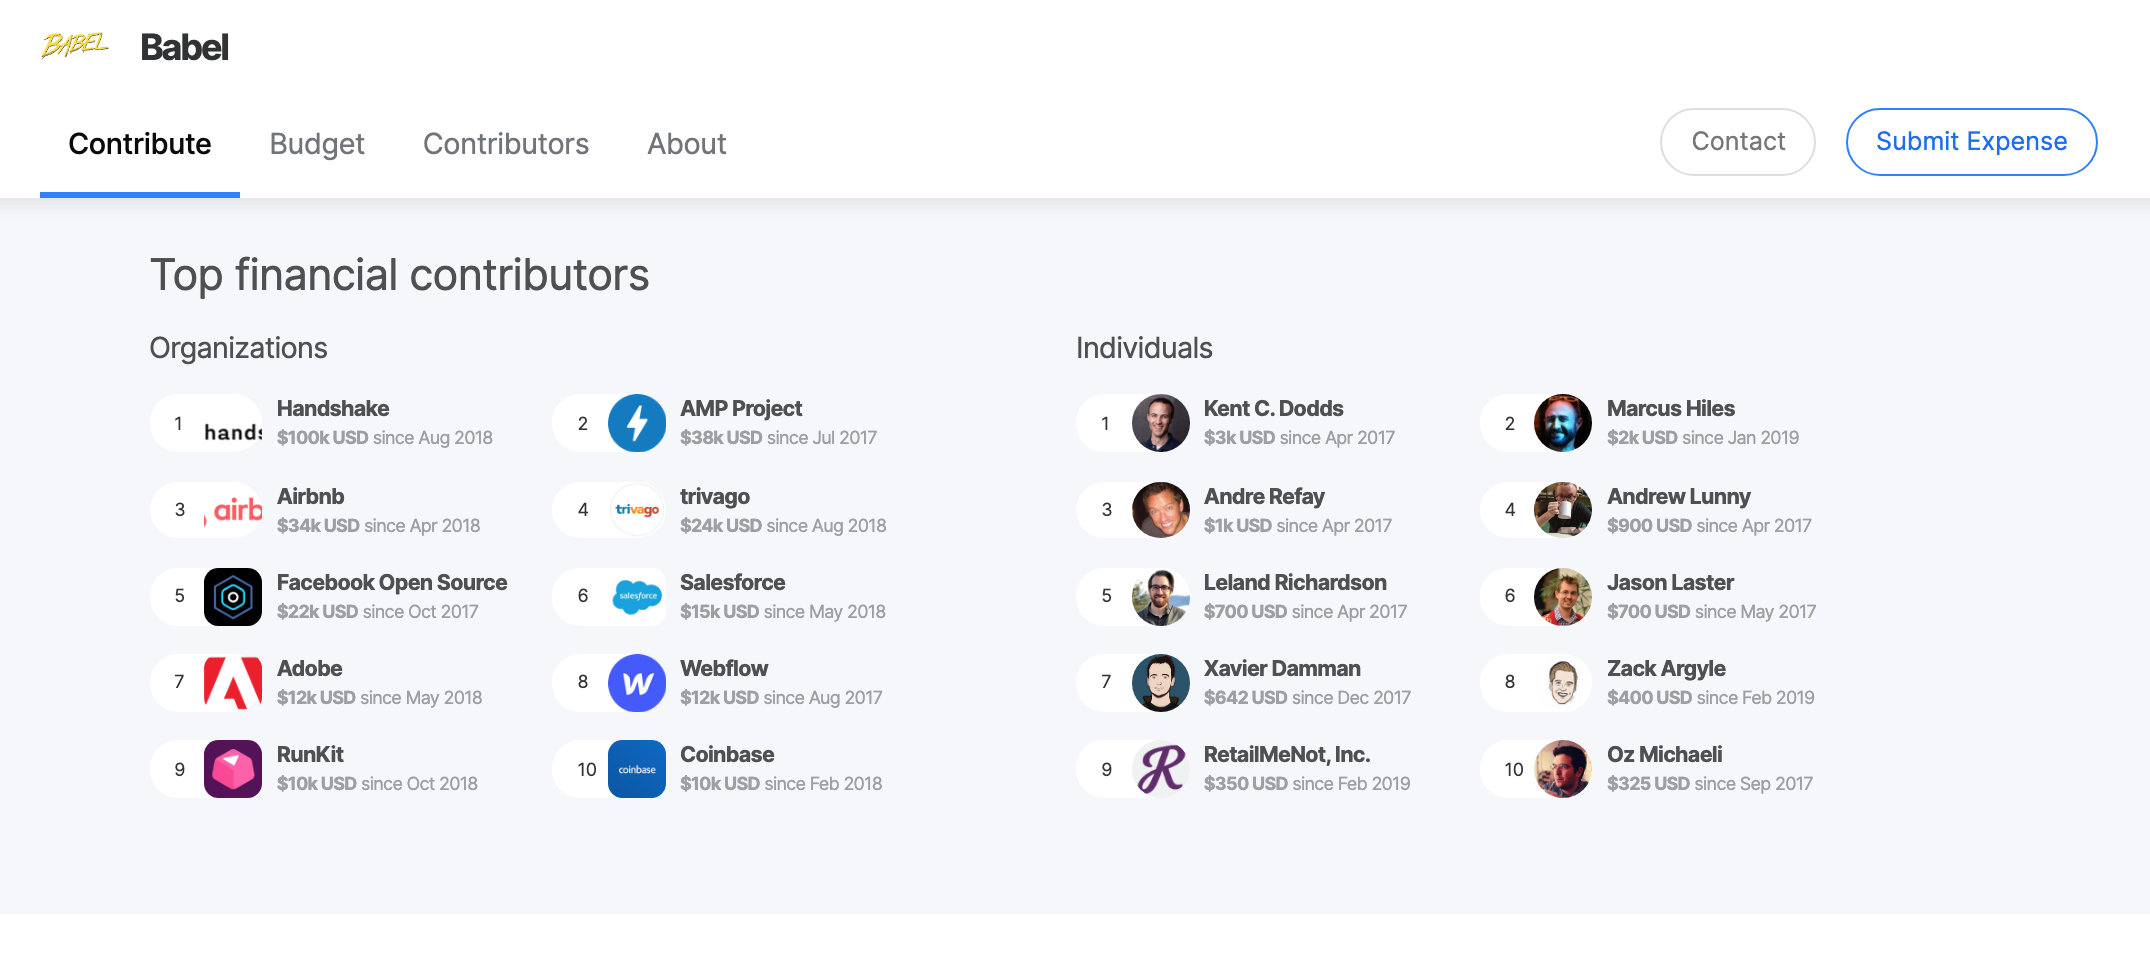Click the Oz Michaeli name link

(1665, 754)
